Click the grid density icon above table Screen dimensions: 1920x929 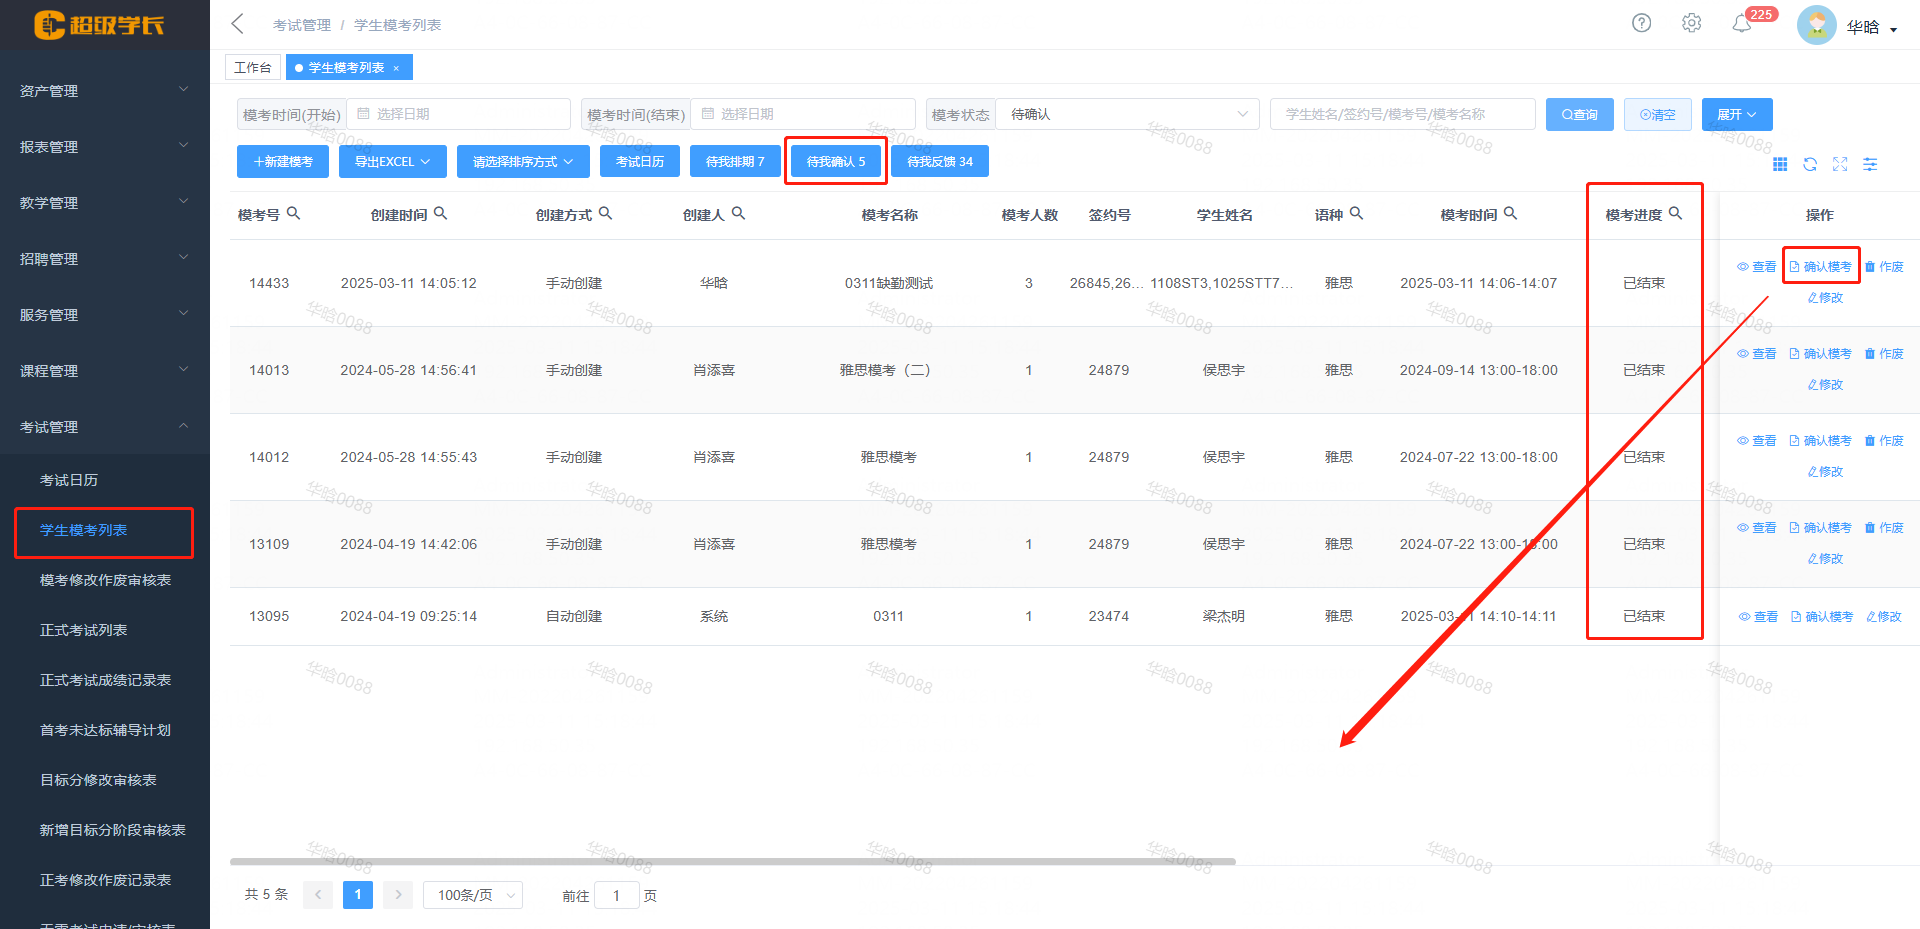(1780, 164)
